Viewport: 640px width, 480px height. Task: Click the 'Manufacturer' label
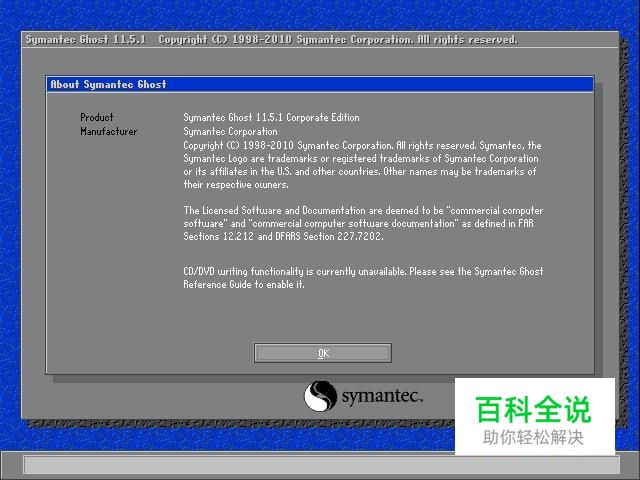coord(109,131)
